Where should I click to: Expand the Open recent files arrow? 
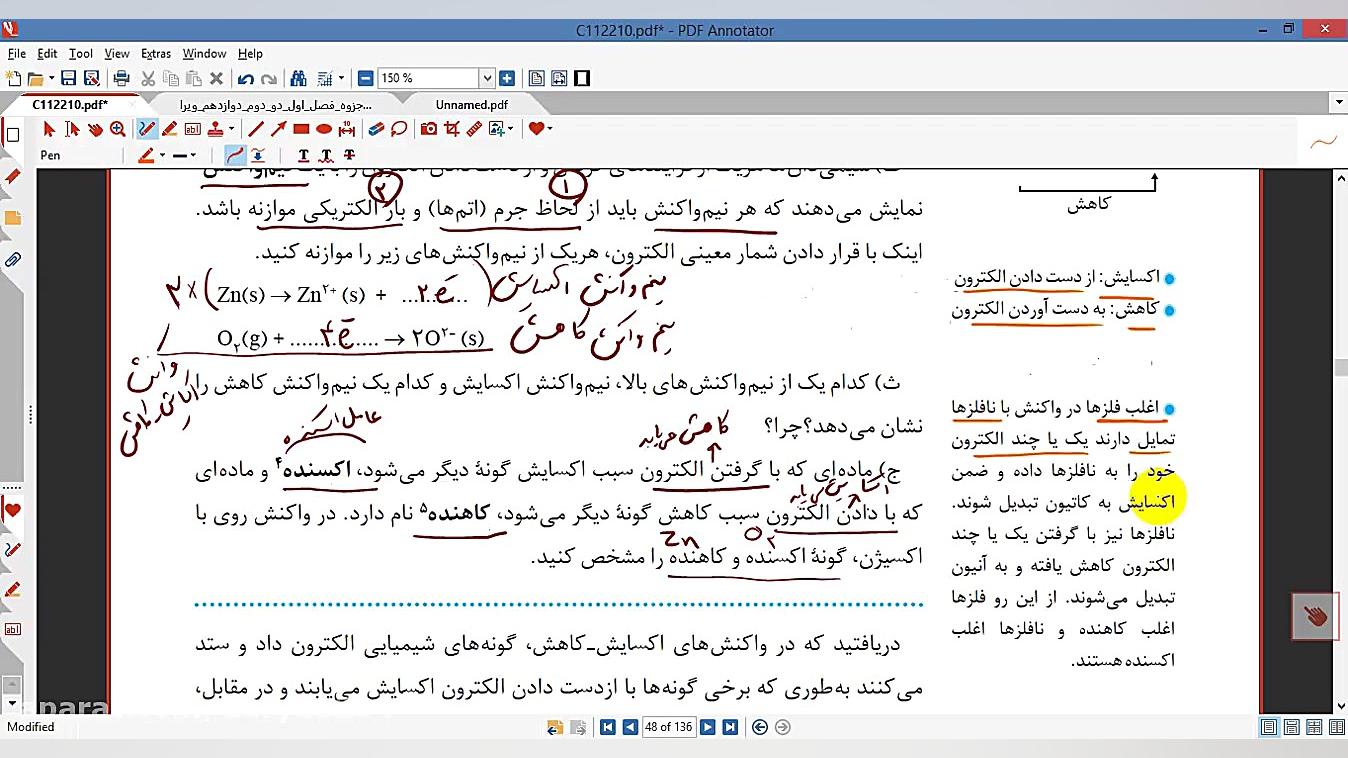50,78
